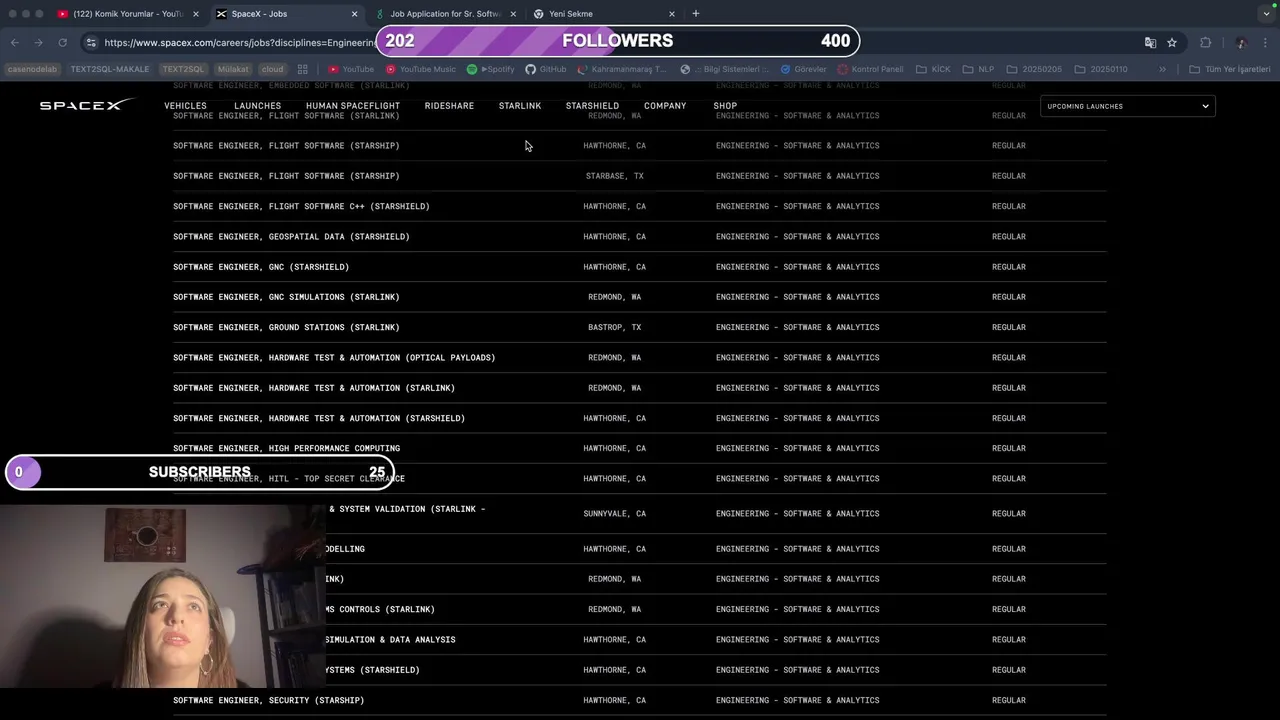
Task: Open the Bilgi Sistemleri bookmark
Action: (x=725, y=69)
